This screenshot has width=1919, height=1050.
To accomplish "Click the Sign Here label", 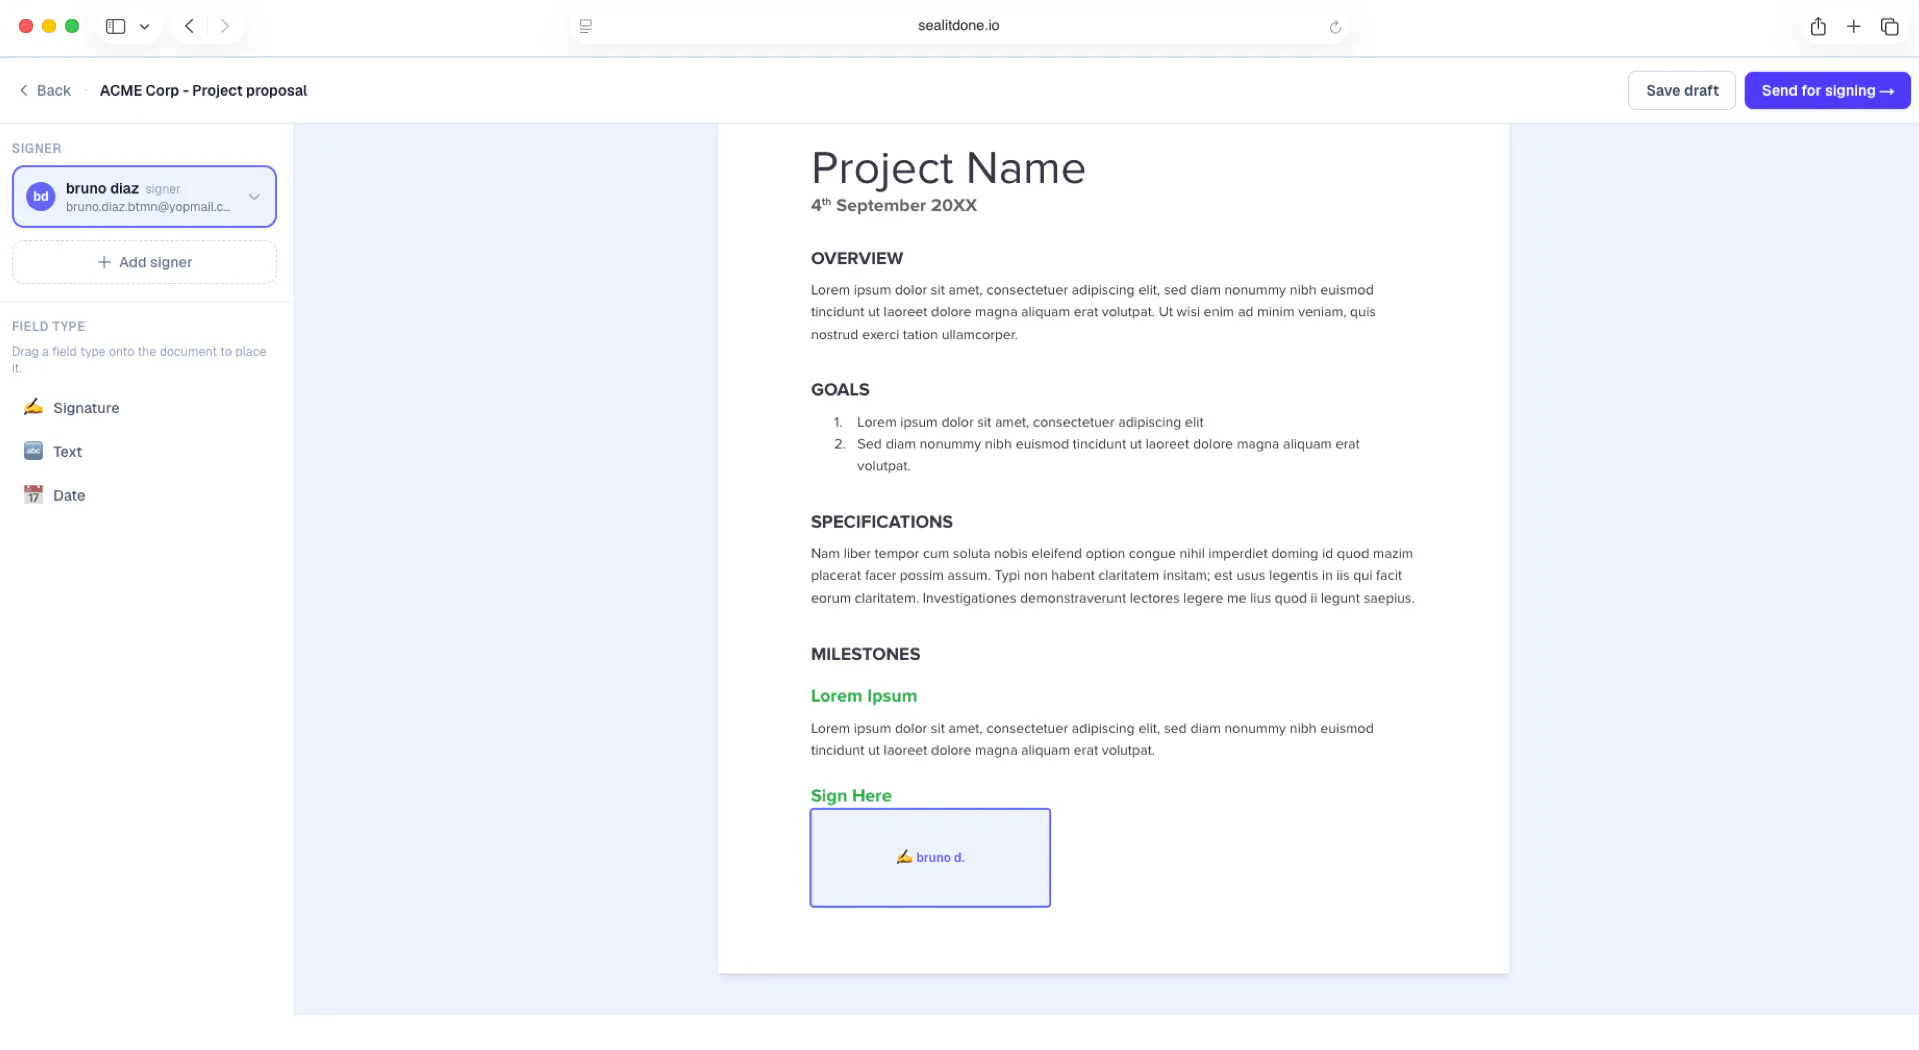I will coord(851,796).
